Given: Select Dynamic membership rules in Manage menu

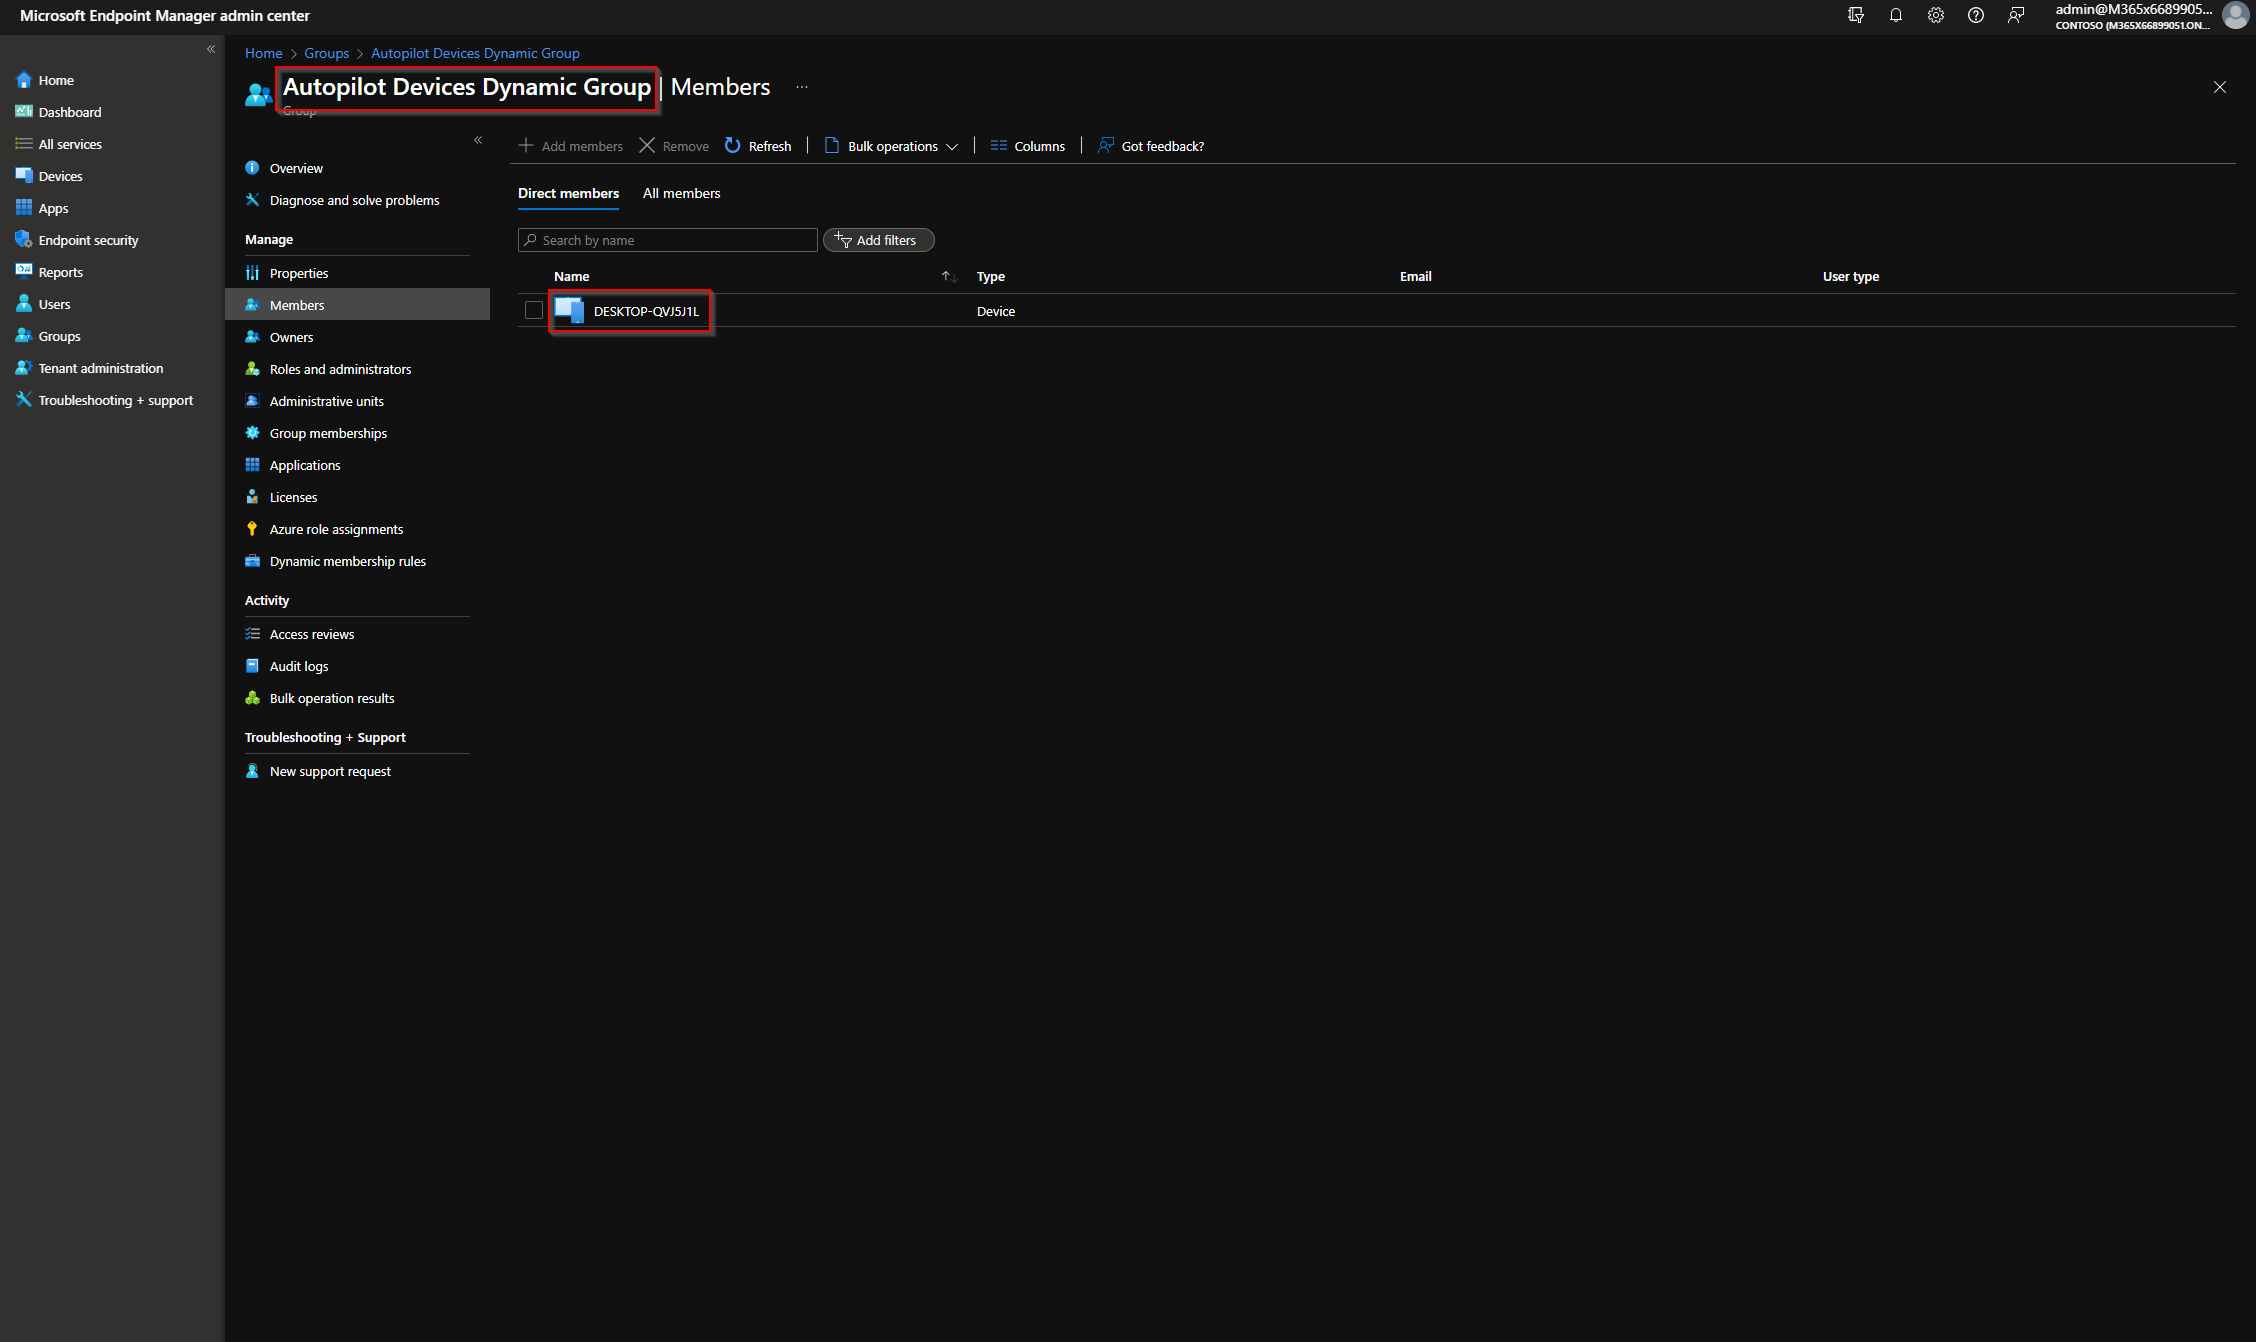Looking at the screenshot, I should 347,561.
